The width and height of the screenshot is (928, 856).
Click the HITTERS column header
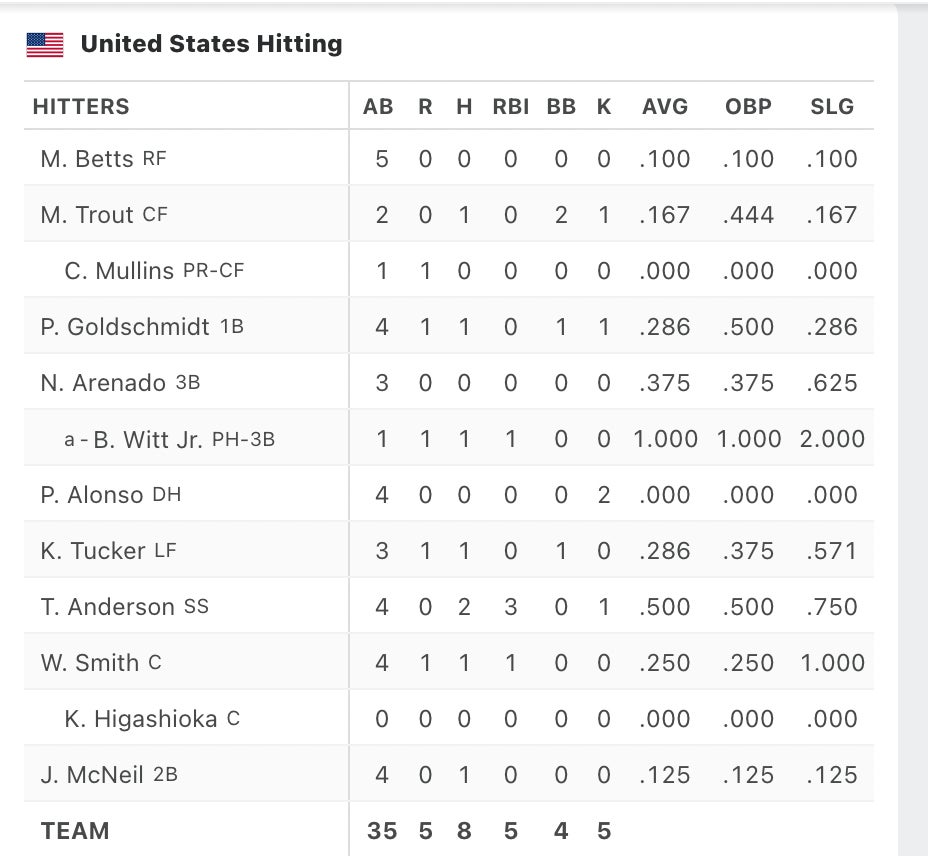81,106
